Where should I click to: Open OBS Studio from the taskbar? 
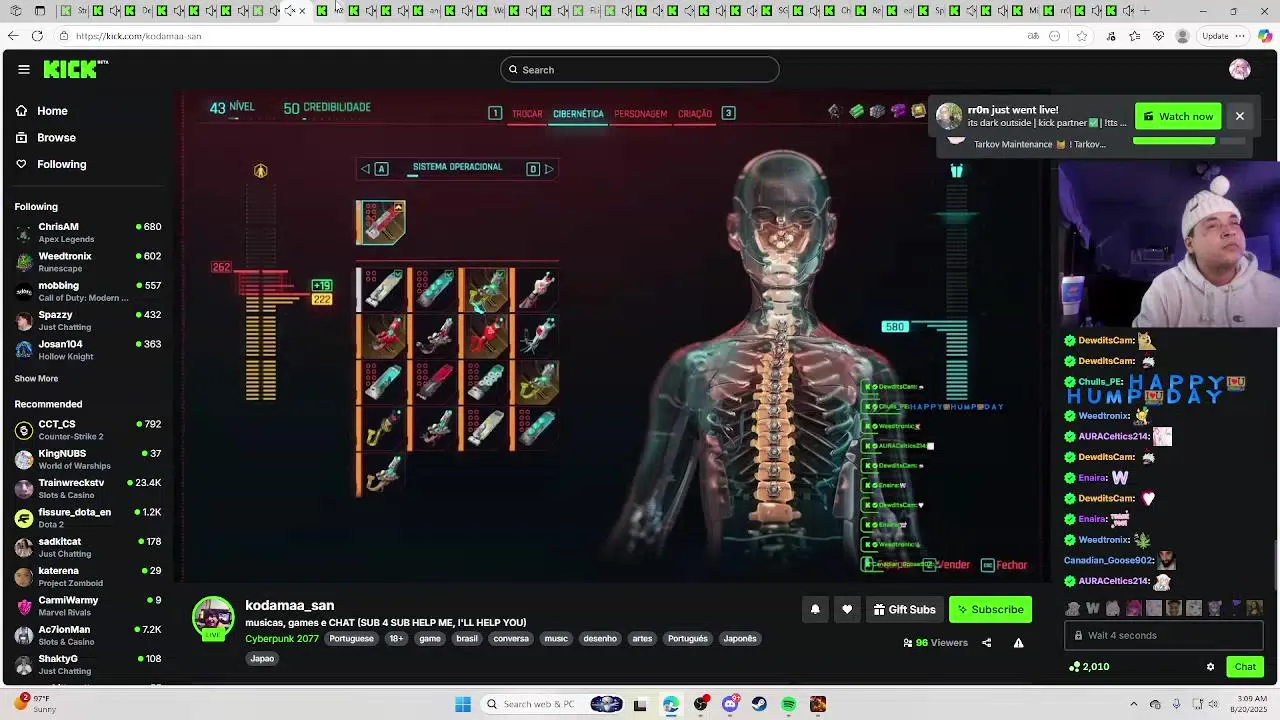[x=701, y=704]
